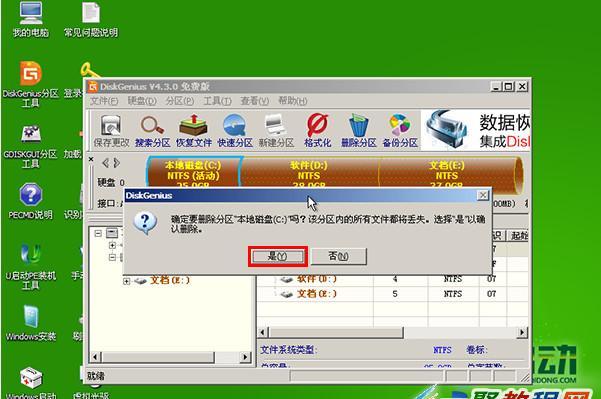Click the 起始 column header

pos(518,235)
